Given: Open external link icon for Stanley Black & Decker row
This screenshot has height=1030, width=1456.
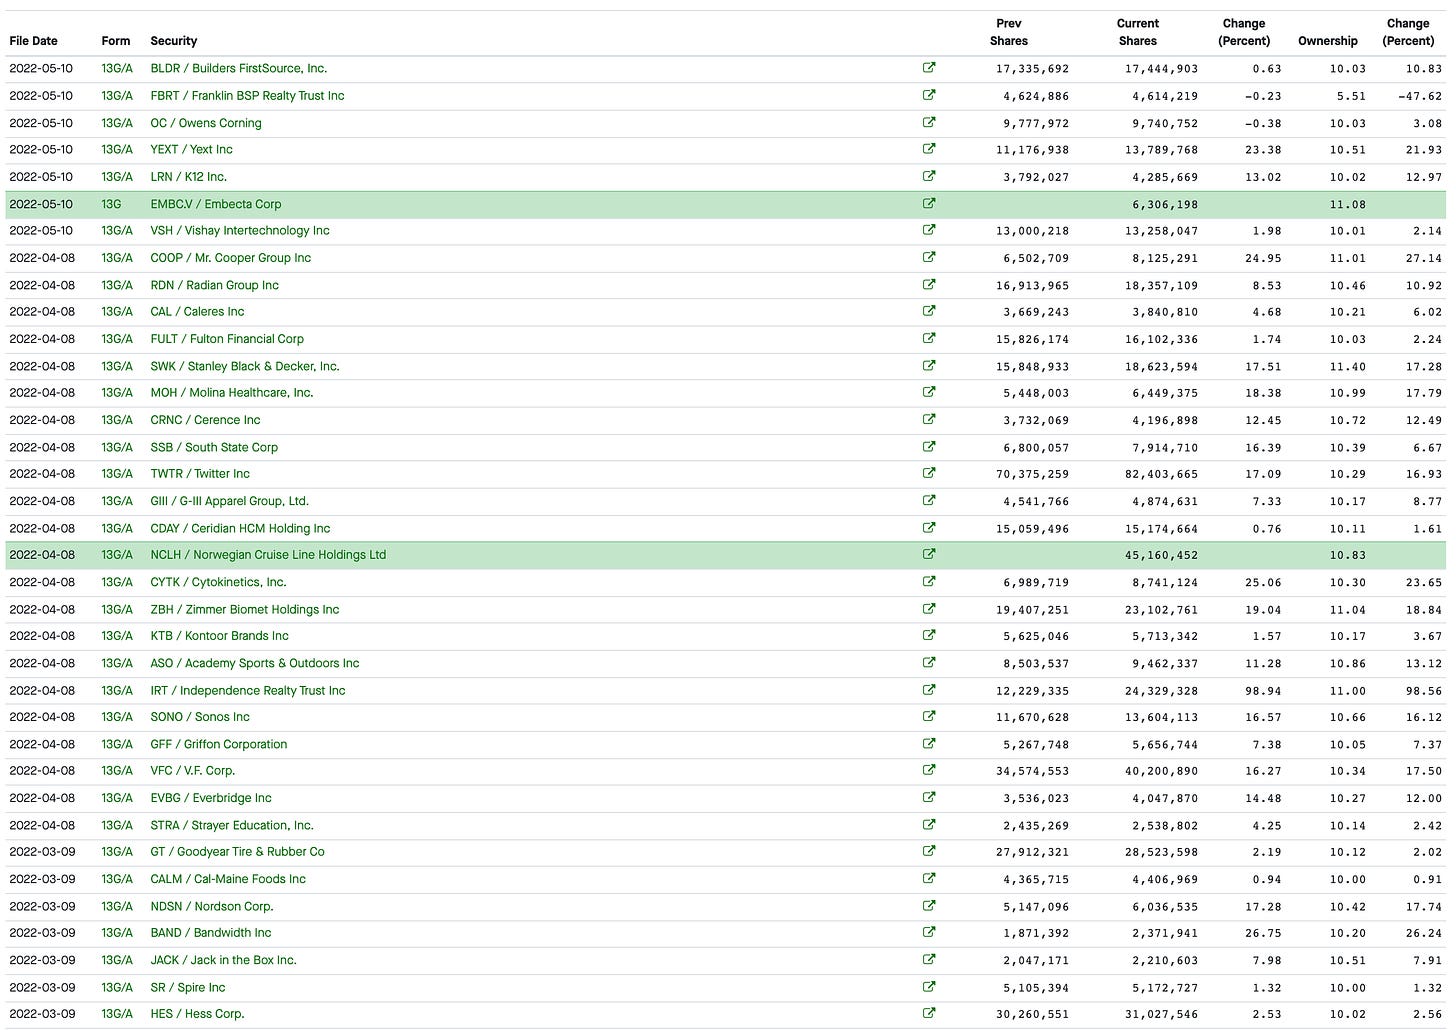Looking at the screenshot, I should coord(929,365).
